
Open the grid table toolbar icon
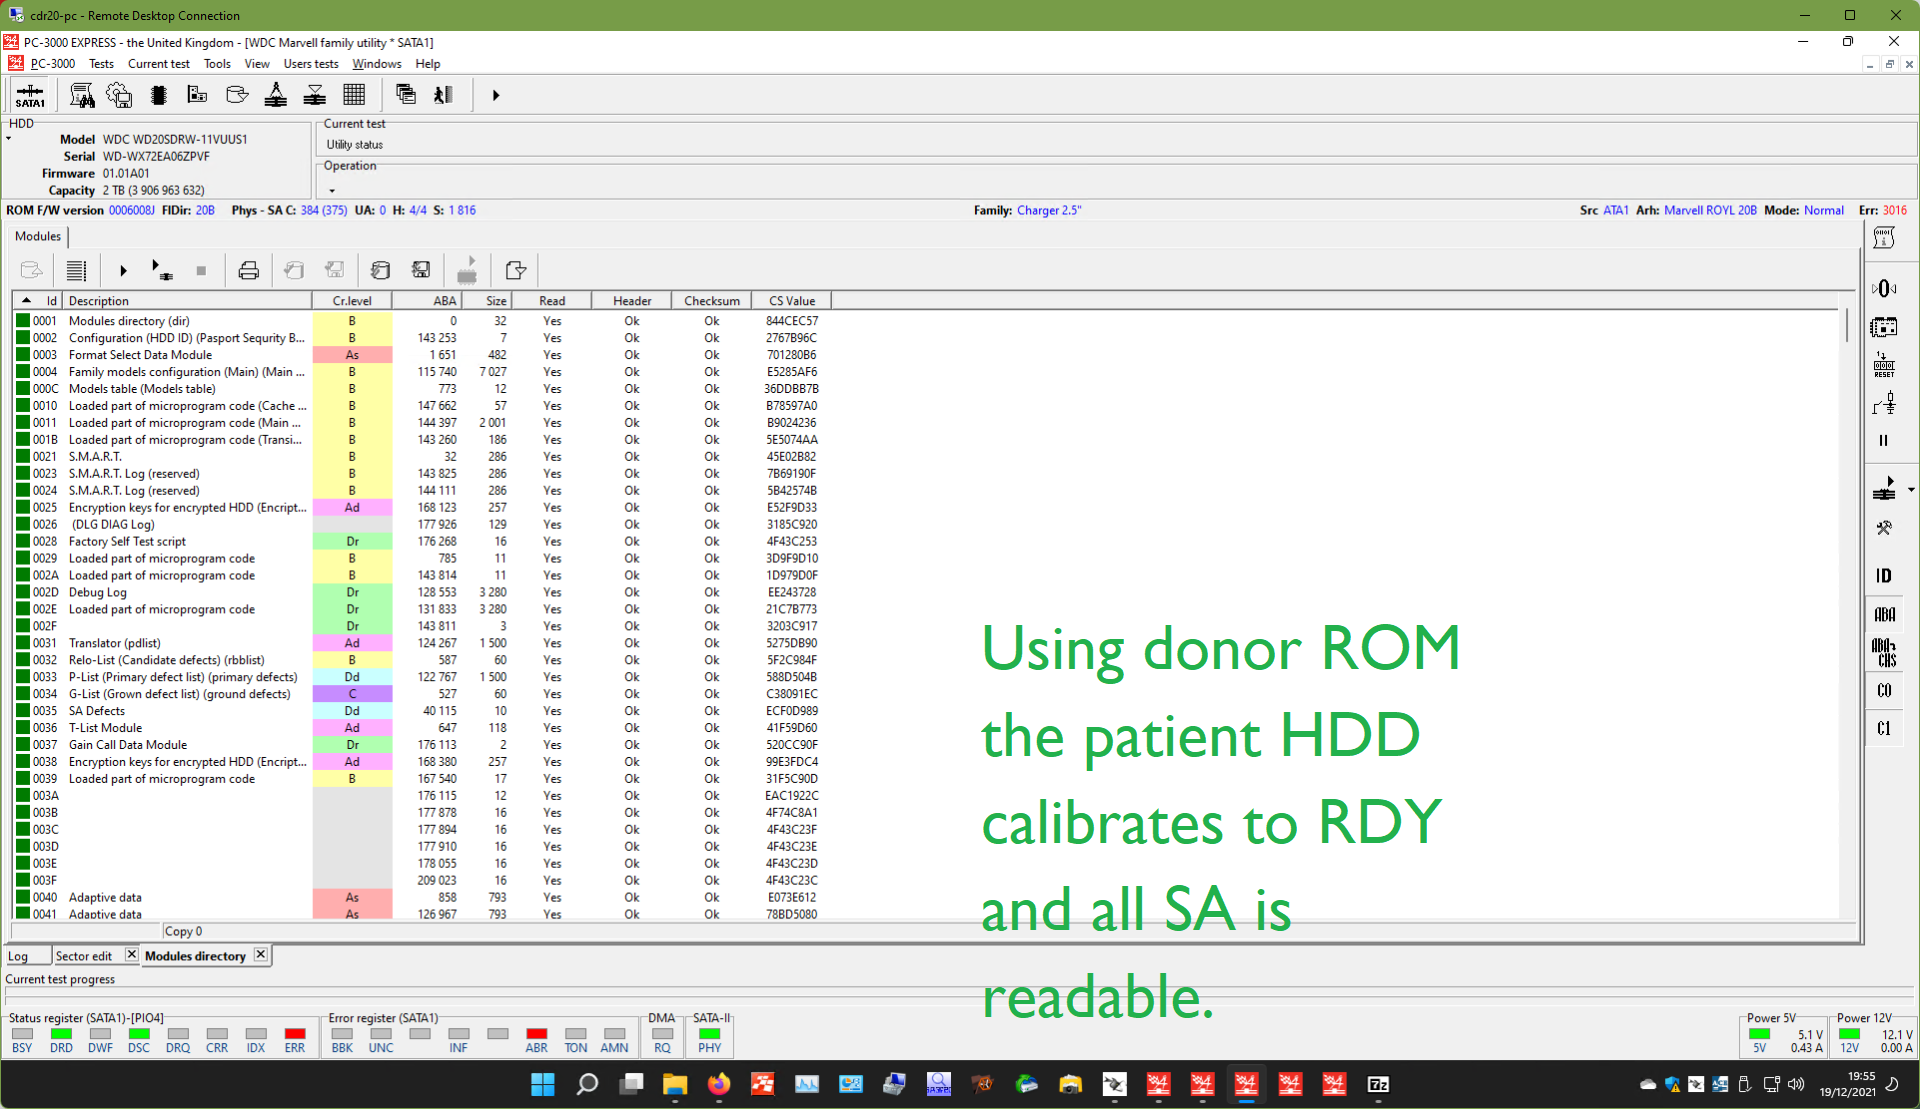(354, 95)
